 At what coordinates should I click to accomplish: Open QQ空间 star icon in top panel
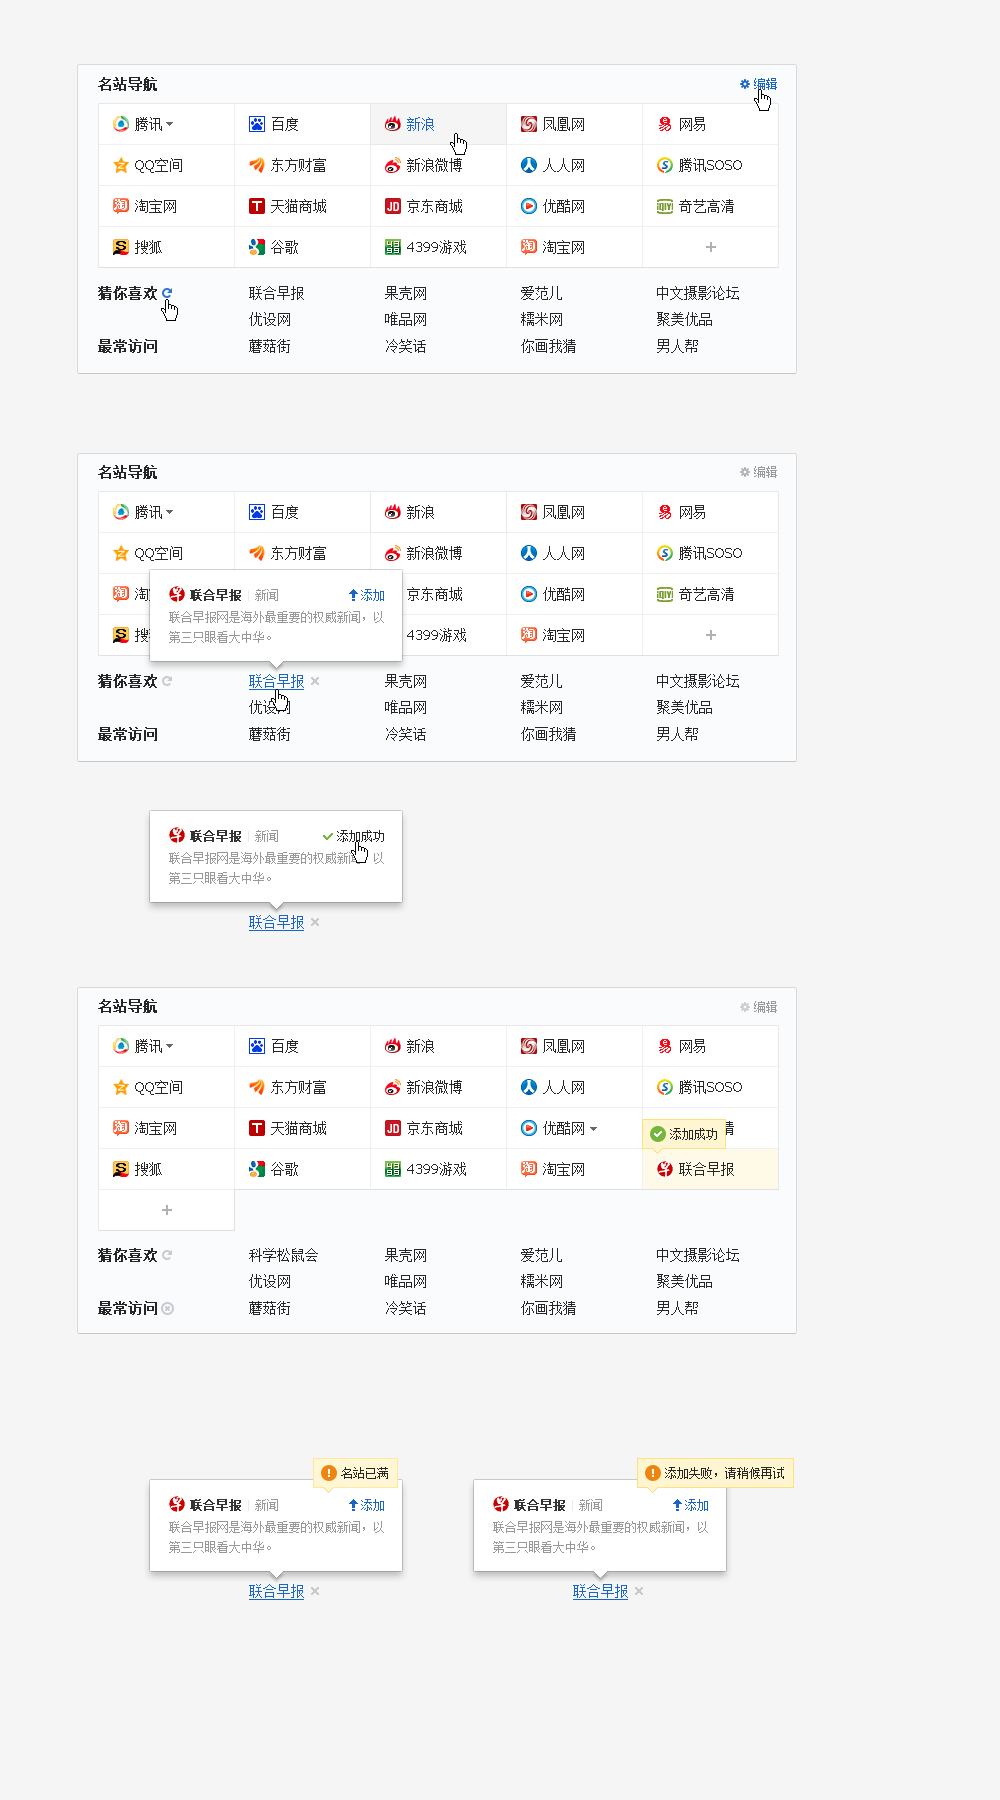click(x=121, y=165)
